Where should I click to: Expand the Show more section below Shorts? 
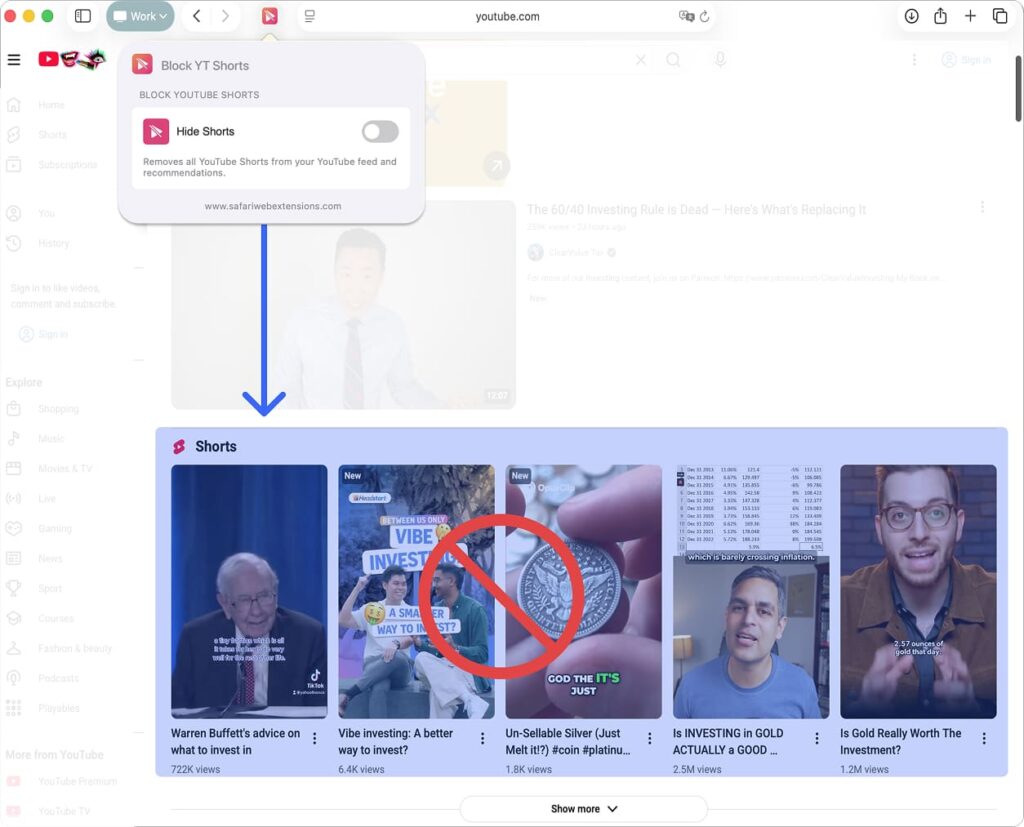tap(583, 807)
